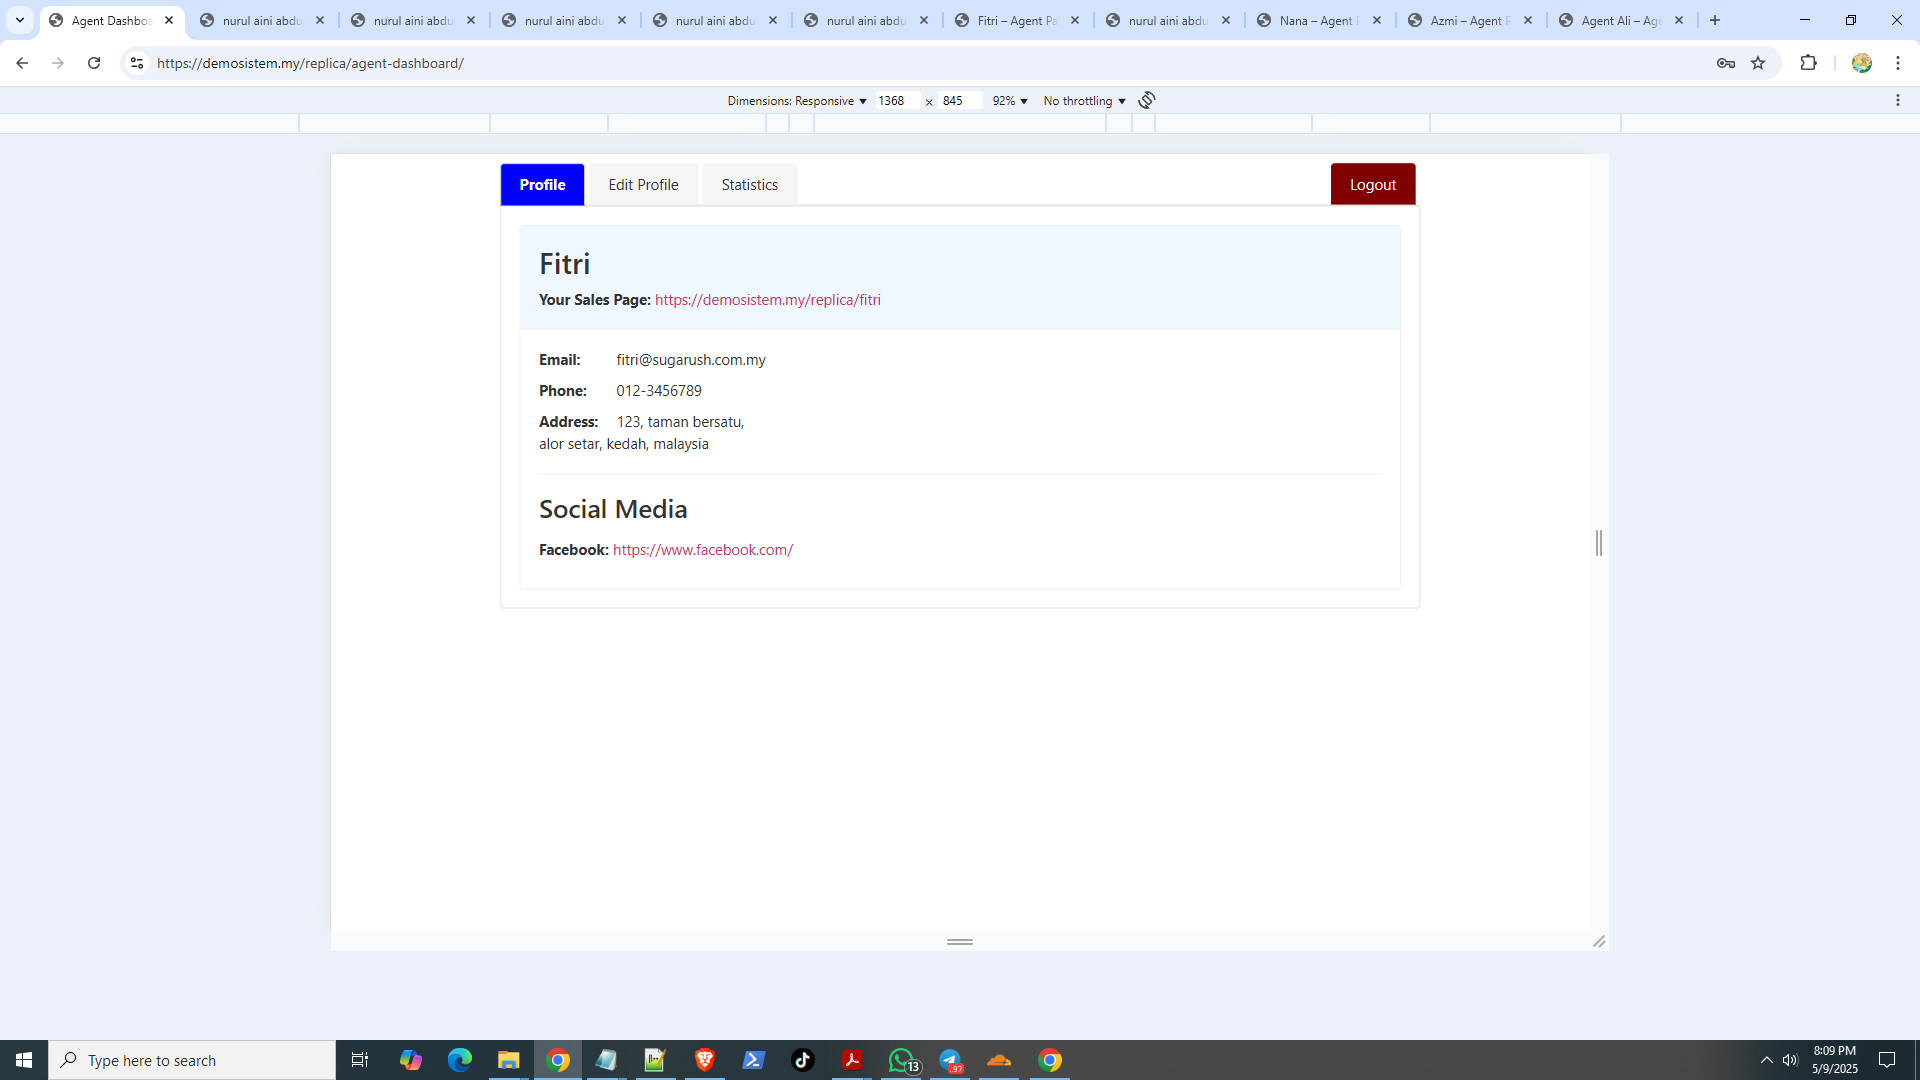Open PowerShell from the taskbar
This screenshot has width=1920, height=1080.
[x=754, y=1060]
